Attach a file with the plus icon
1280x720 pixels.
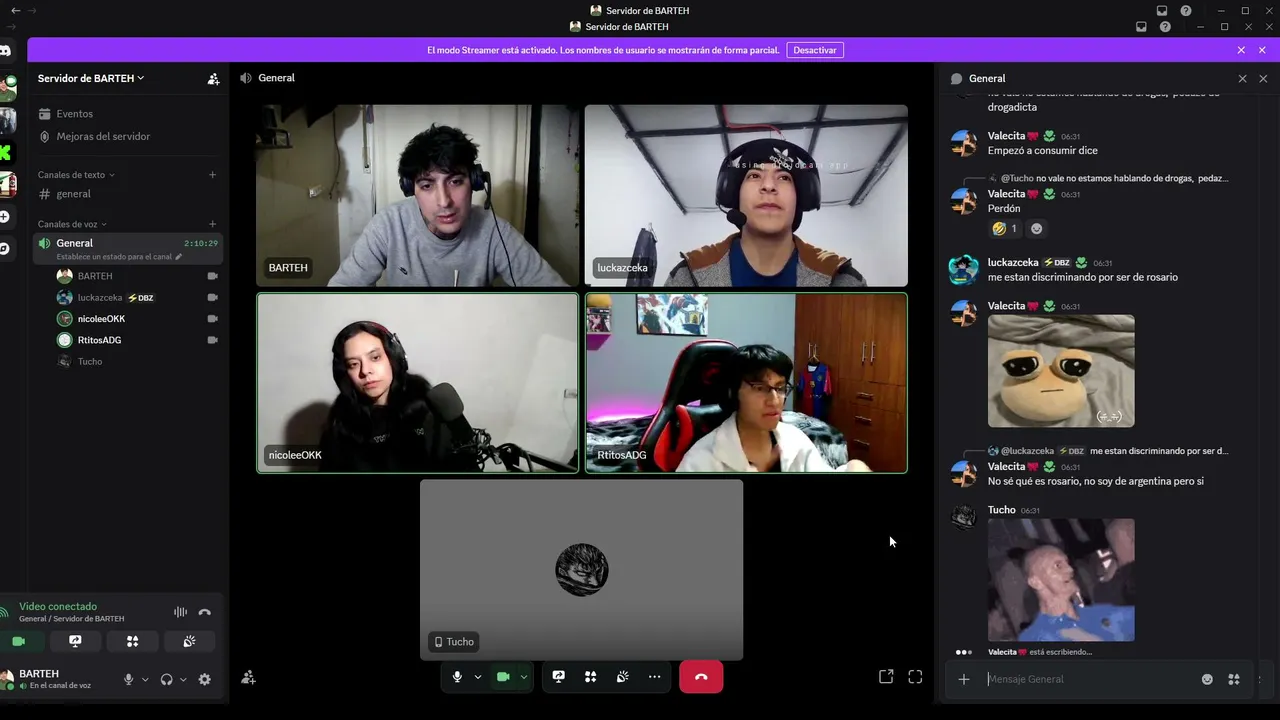coord(964,679)
